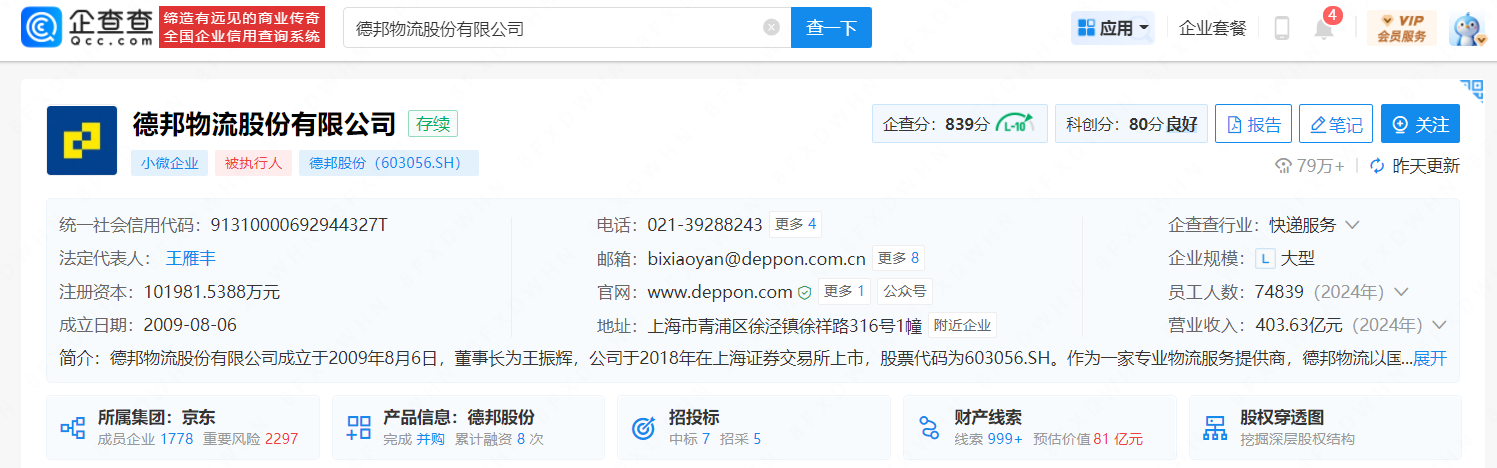Open the 企业套餐 menu item

1212,28
